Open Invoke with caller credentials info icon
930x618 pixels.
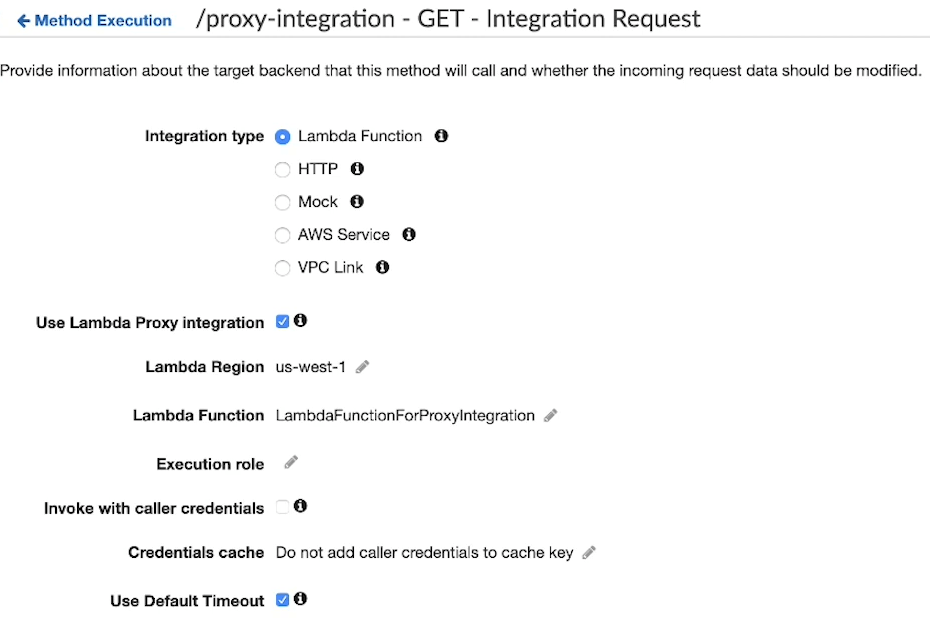point(302,506)
